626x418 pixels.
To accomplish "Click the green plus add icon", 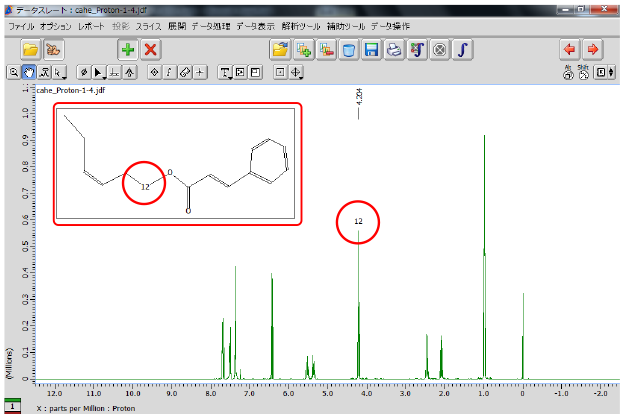I will pyautogui.click(x=128, y=50).
